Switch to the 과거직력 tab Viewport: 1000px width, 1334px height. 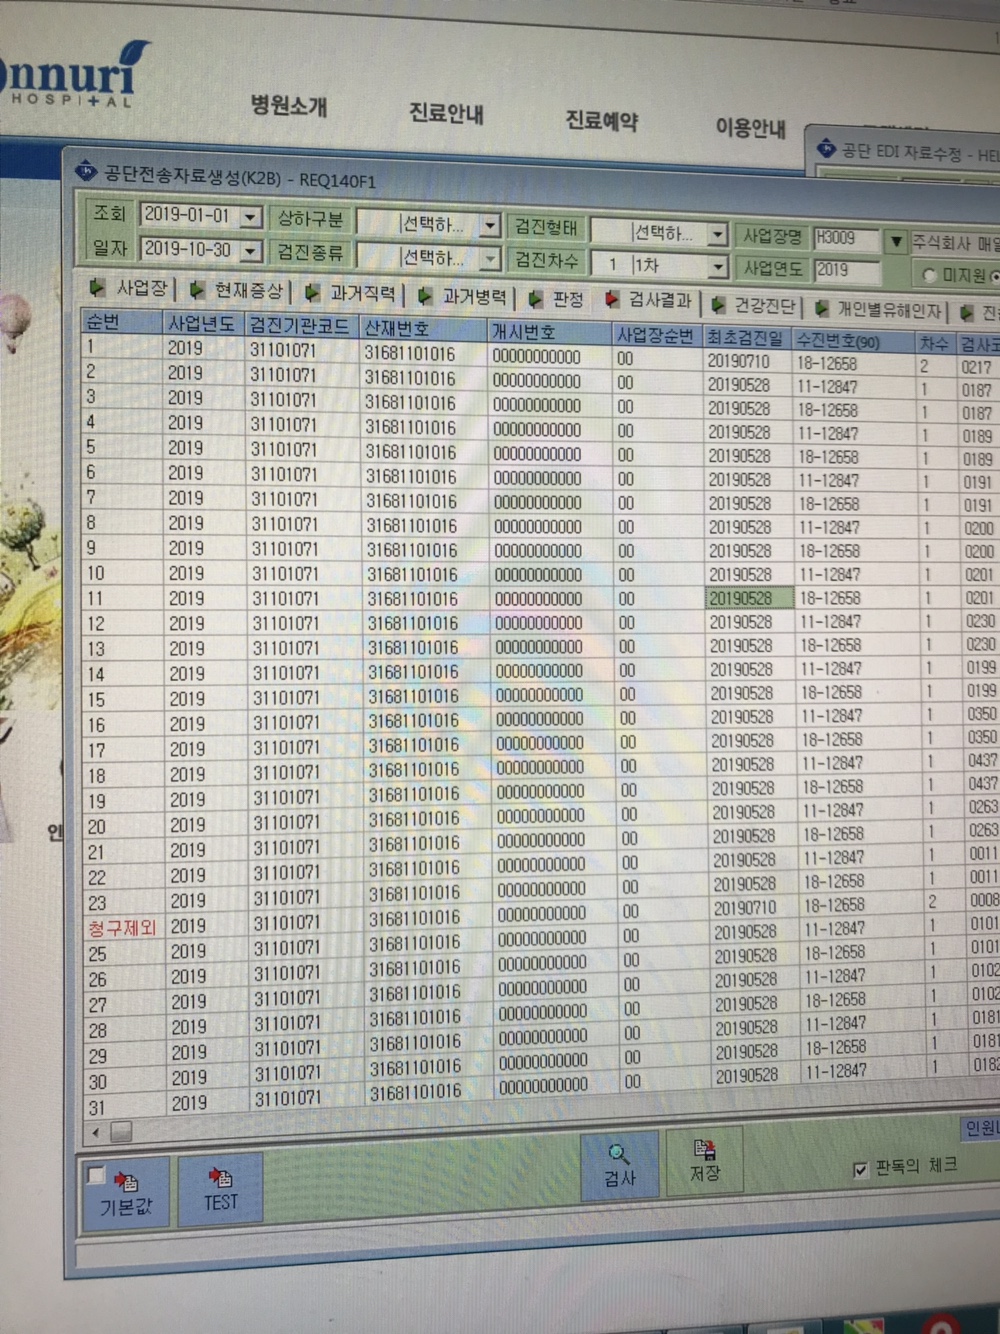[353, 293]
